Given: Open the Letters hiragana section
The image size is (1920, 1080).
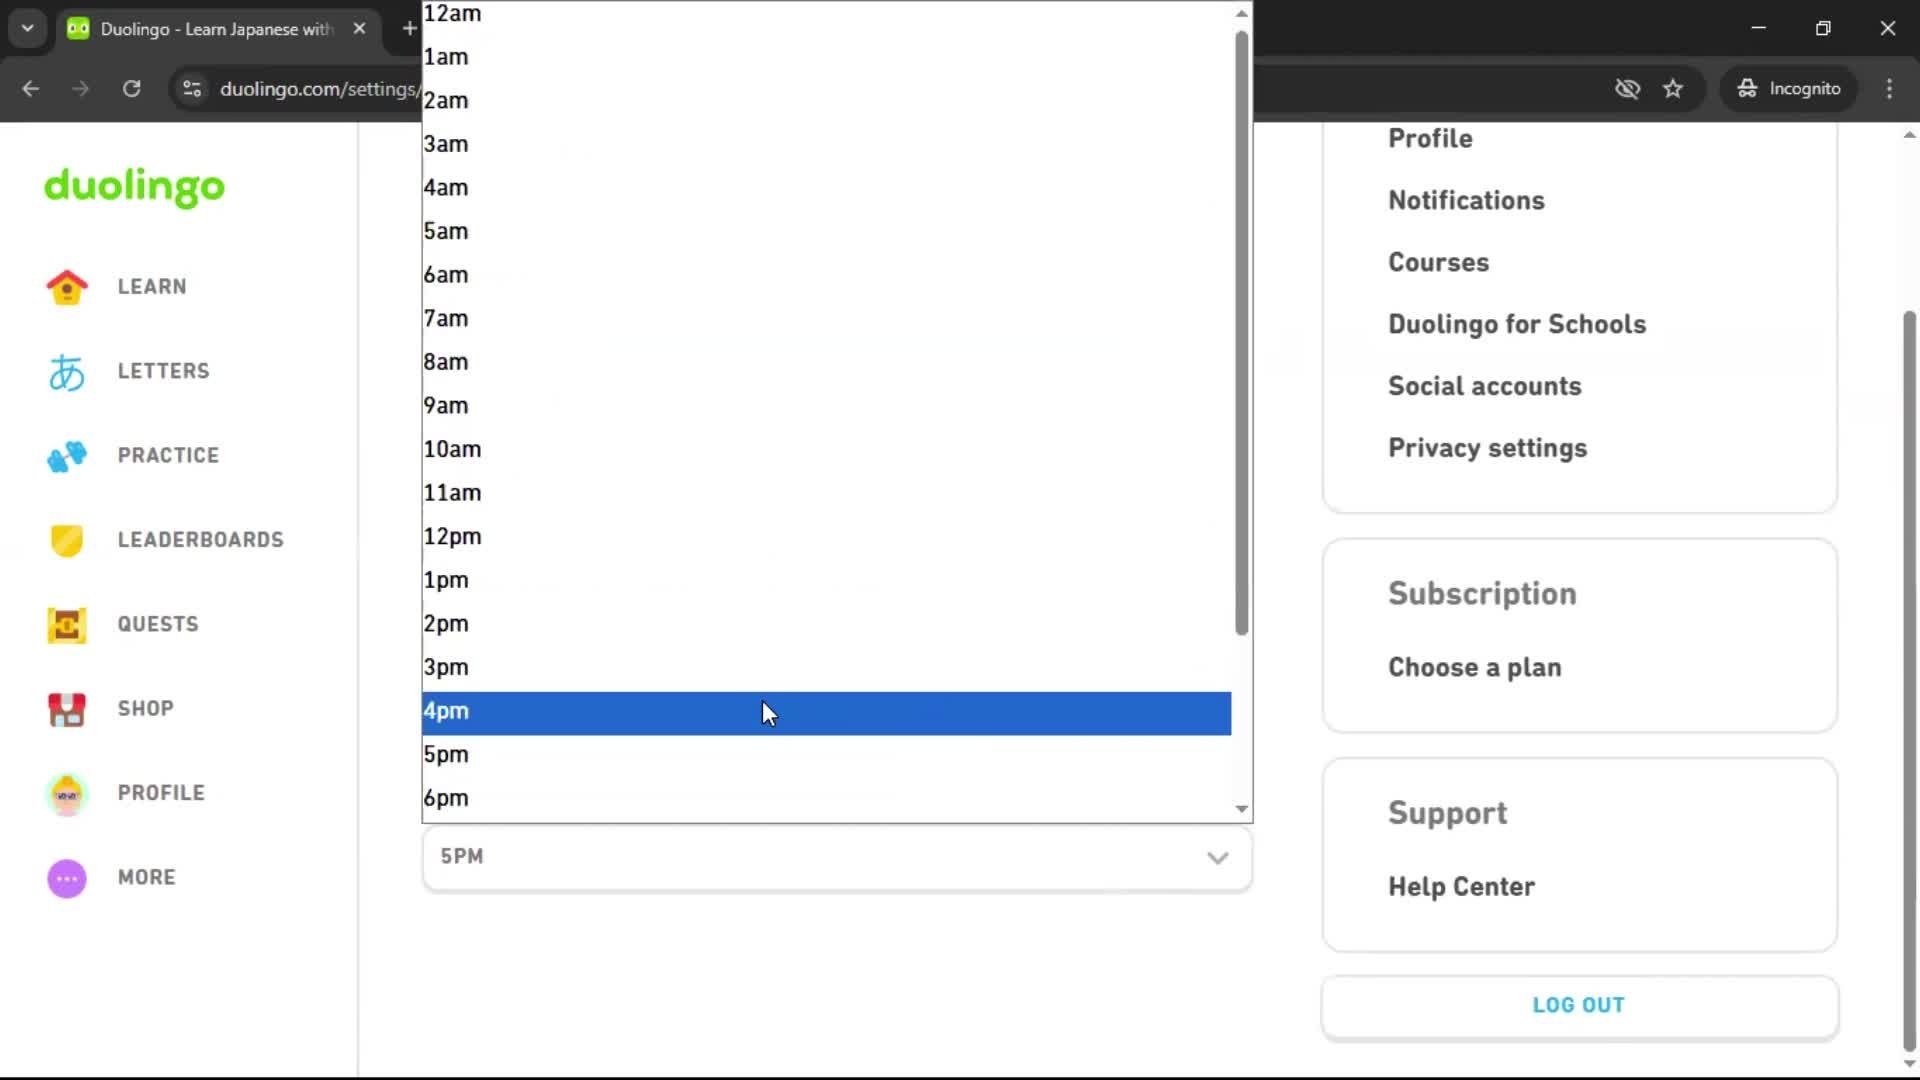Looking at the screenshot, I should [66, 371].
